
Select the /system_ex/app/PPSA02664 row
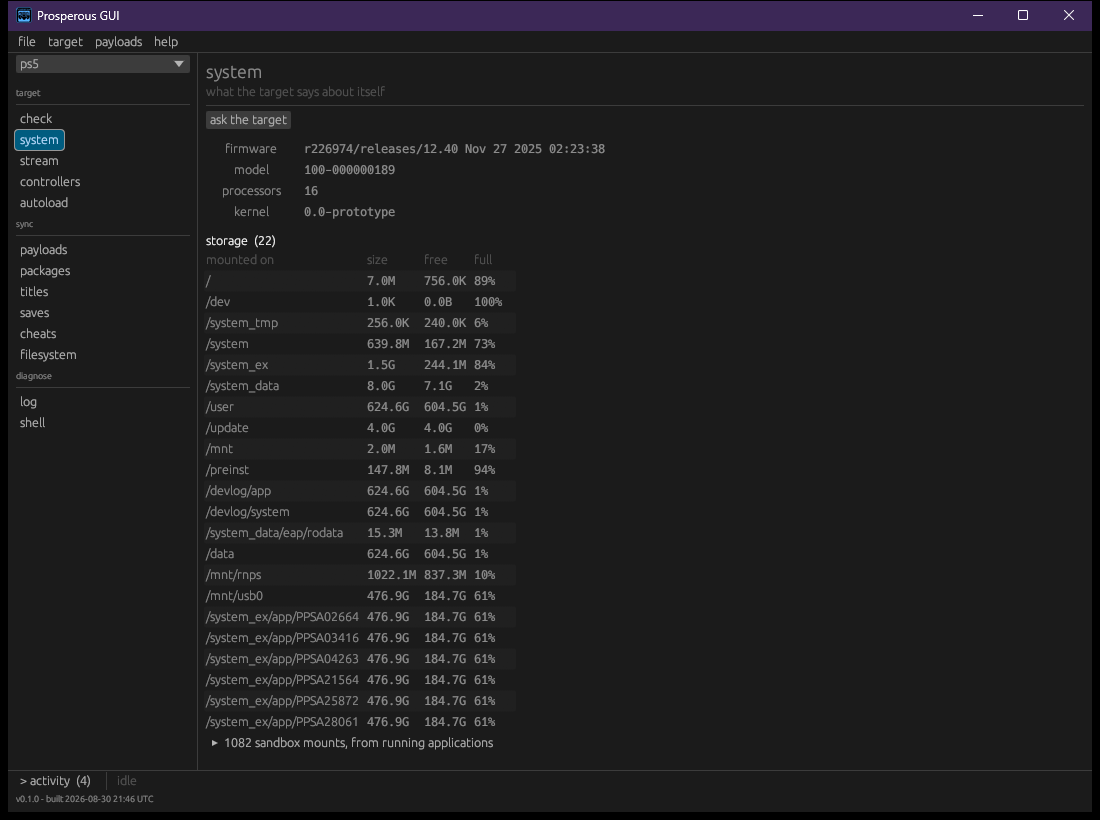coord(361,617)
